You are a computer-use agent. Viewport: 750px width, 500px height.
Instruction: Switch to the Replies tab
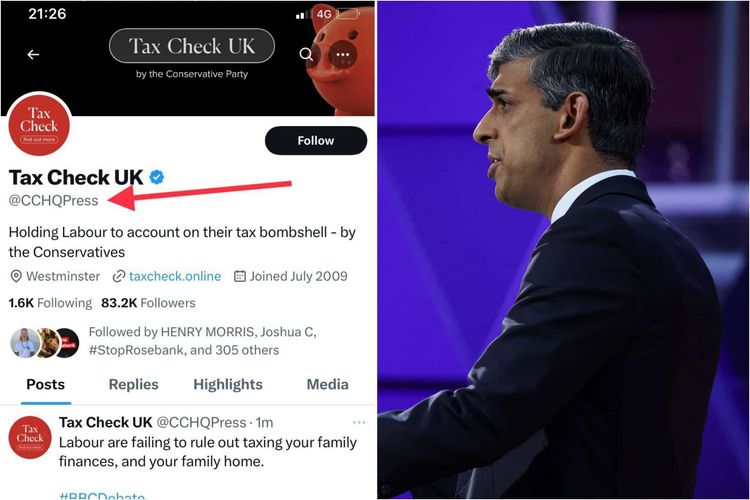click(133, 384)
